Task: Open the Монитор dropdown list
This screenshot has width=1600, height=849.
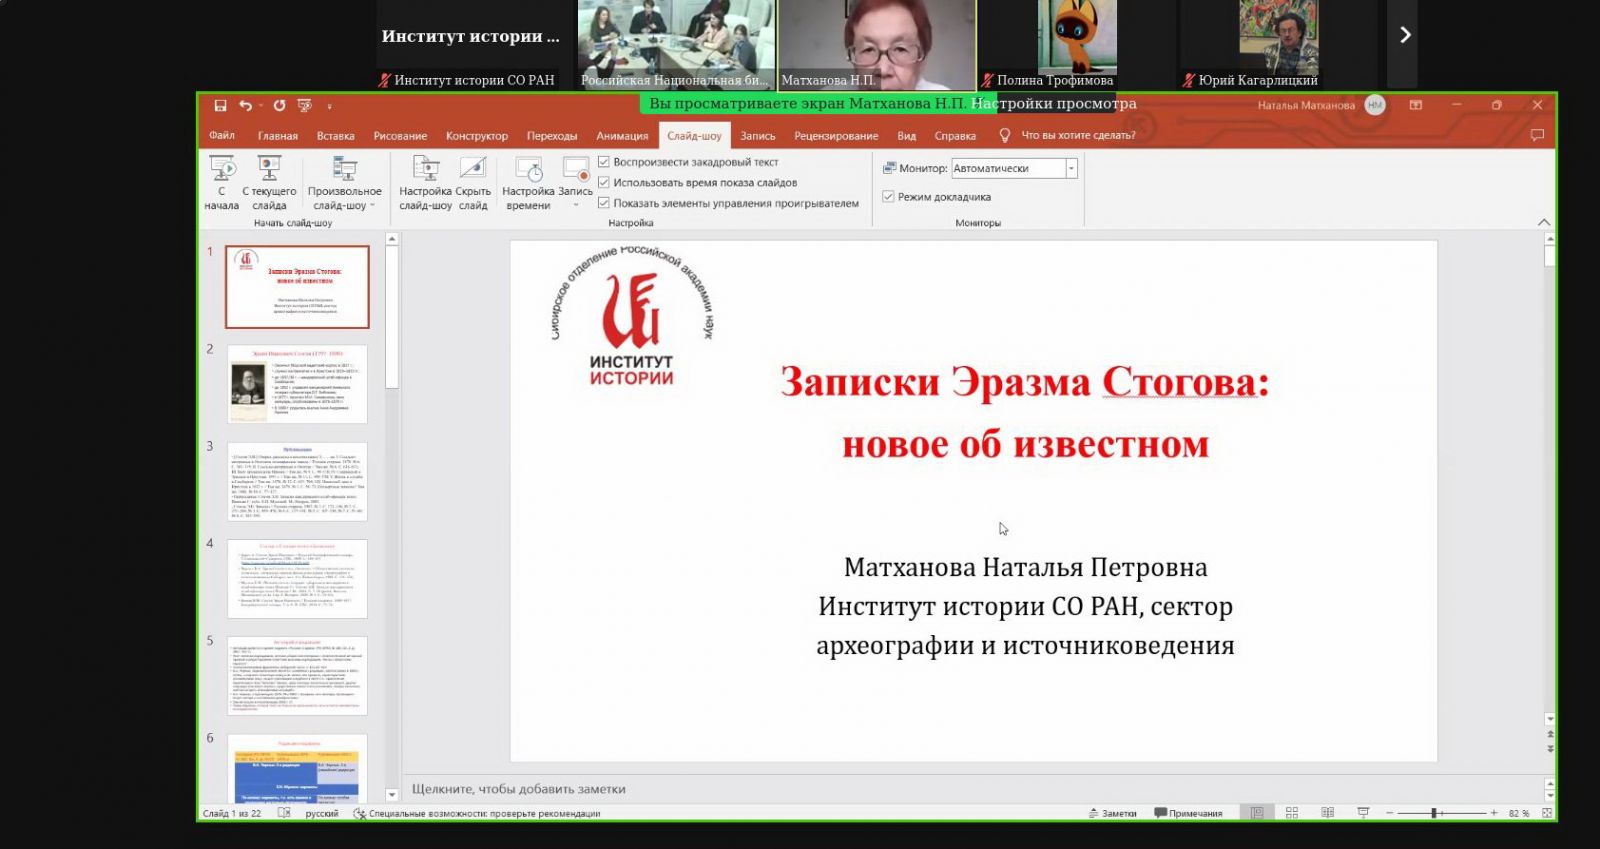Action: [1071, 169]
